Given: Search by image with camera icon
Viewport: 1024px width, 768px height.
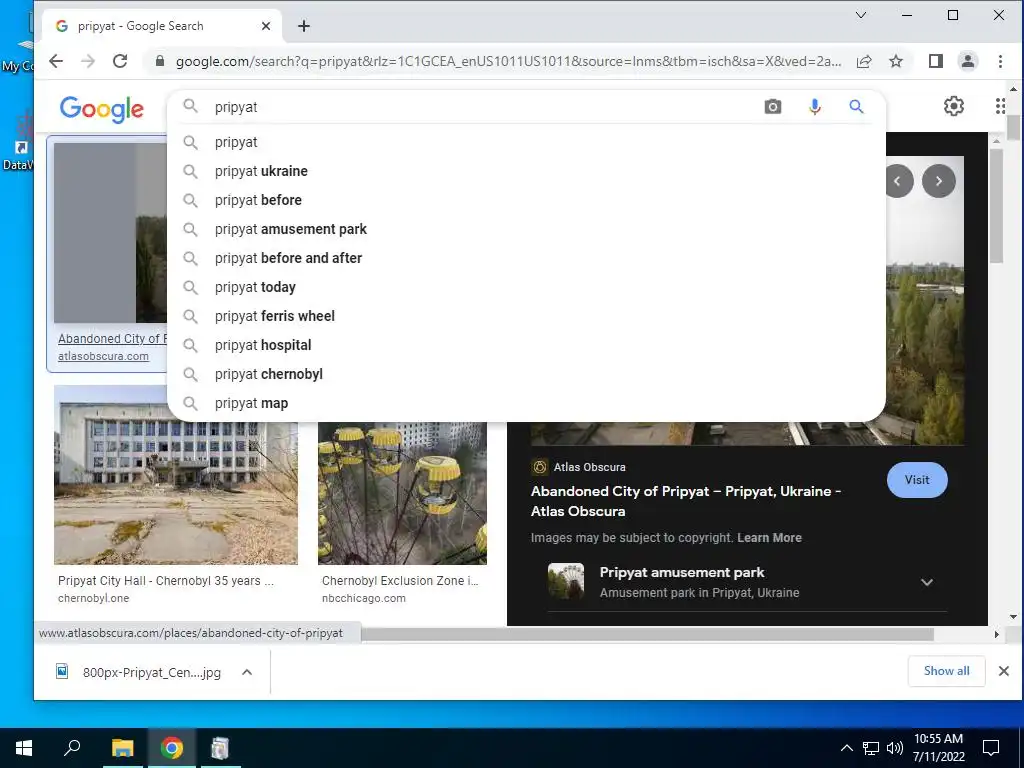Looking at the screenshot, I should pos(773,106).
